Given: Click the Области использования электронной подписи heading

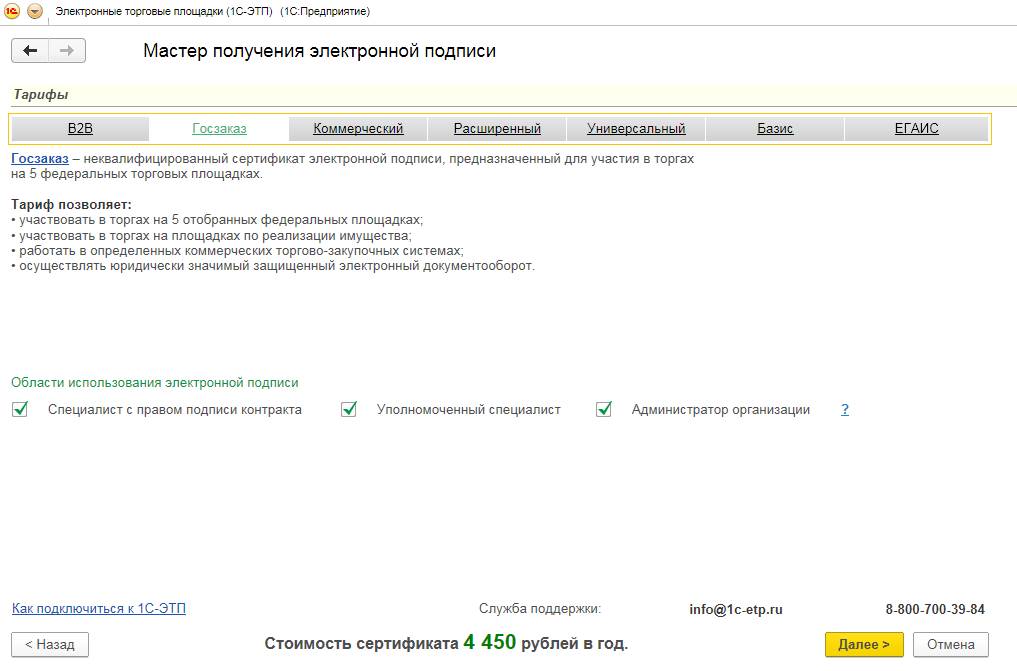Looking at the screenshot, I should (154, 383).
